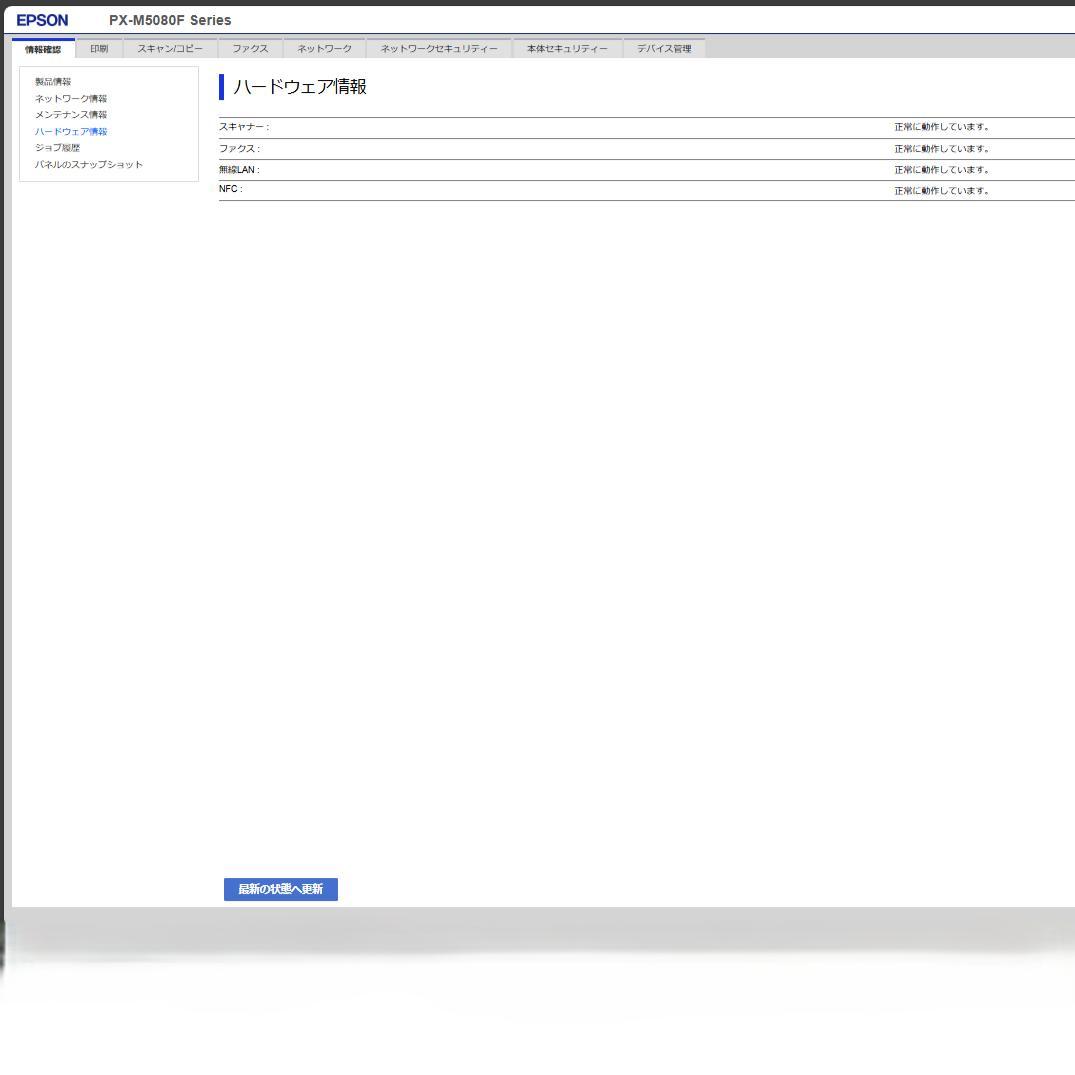Click the スキャナー row label

pyautogui.click(x=243, y=127)
